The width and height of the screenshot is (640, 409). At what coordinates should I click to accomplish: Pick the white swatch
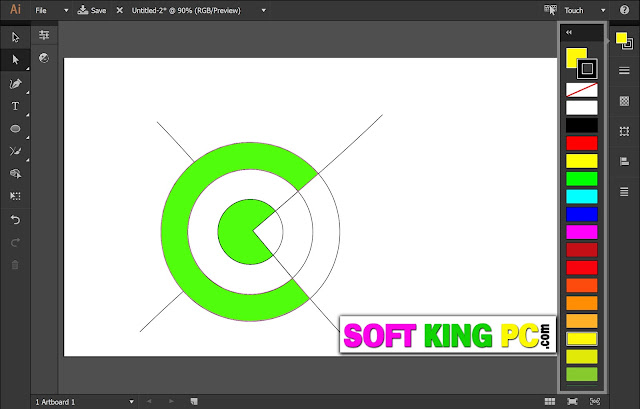(x=582, y=108)
